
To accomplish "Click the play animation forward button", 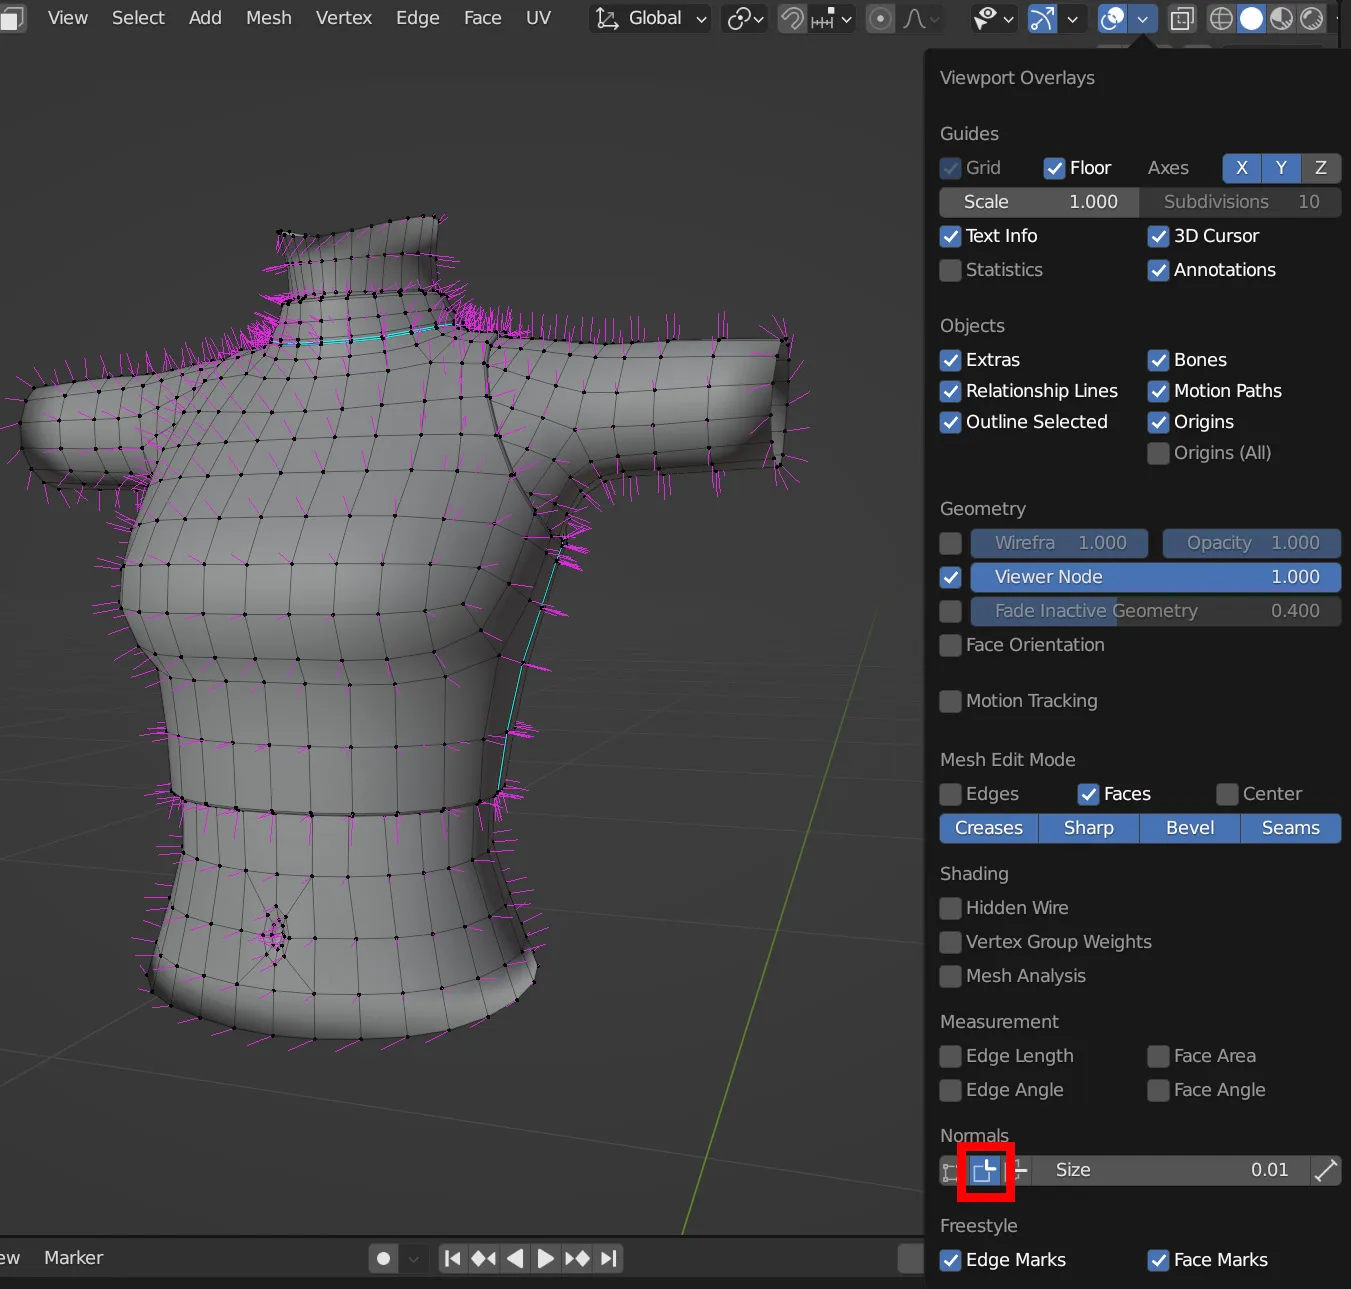I will tap(545, 1258).
